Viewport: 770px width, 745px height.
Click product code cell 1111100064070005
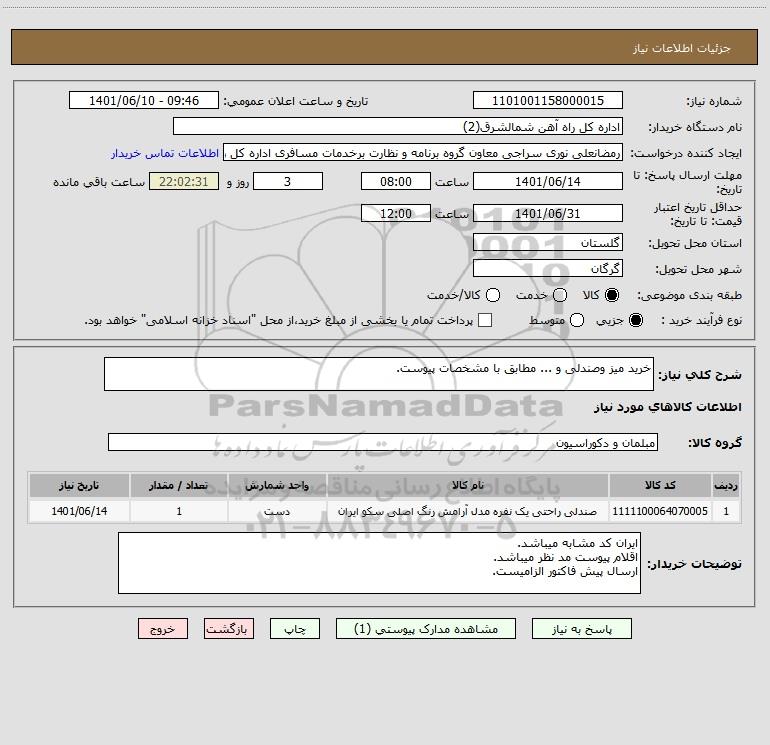tap(660, 511)
